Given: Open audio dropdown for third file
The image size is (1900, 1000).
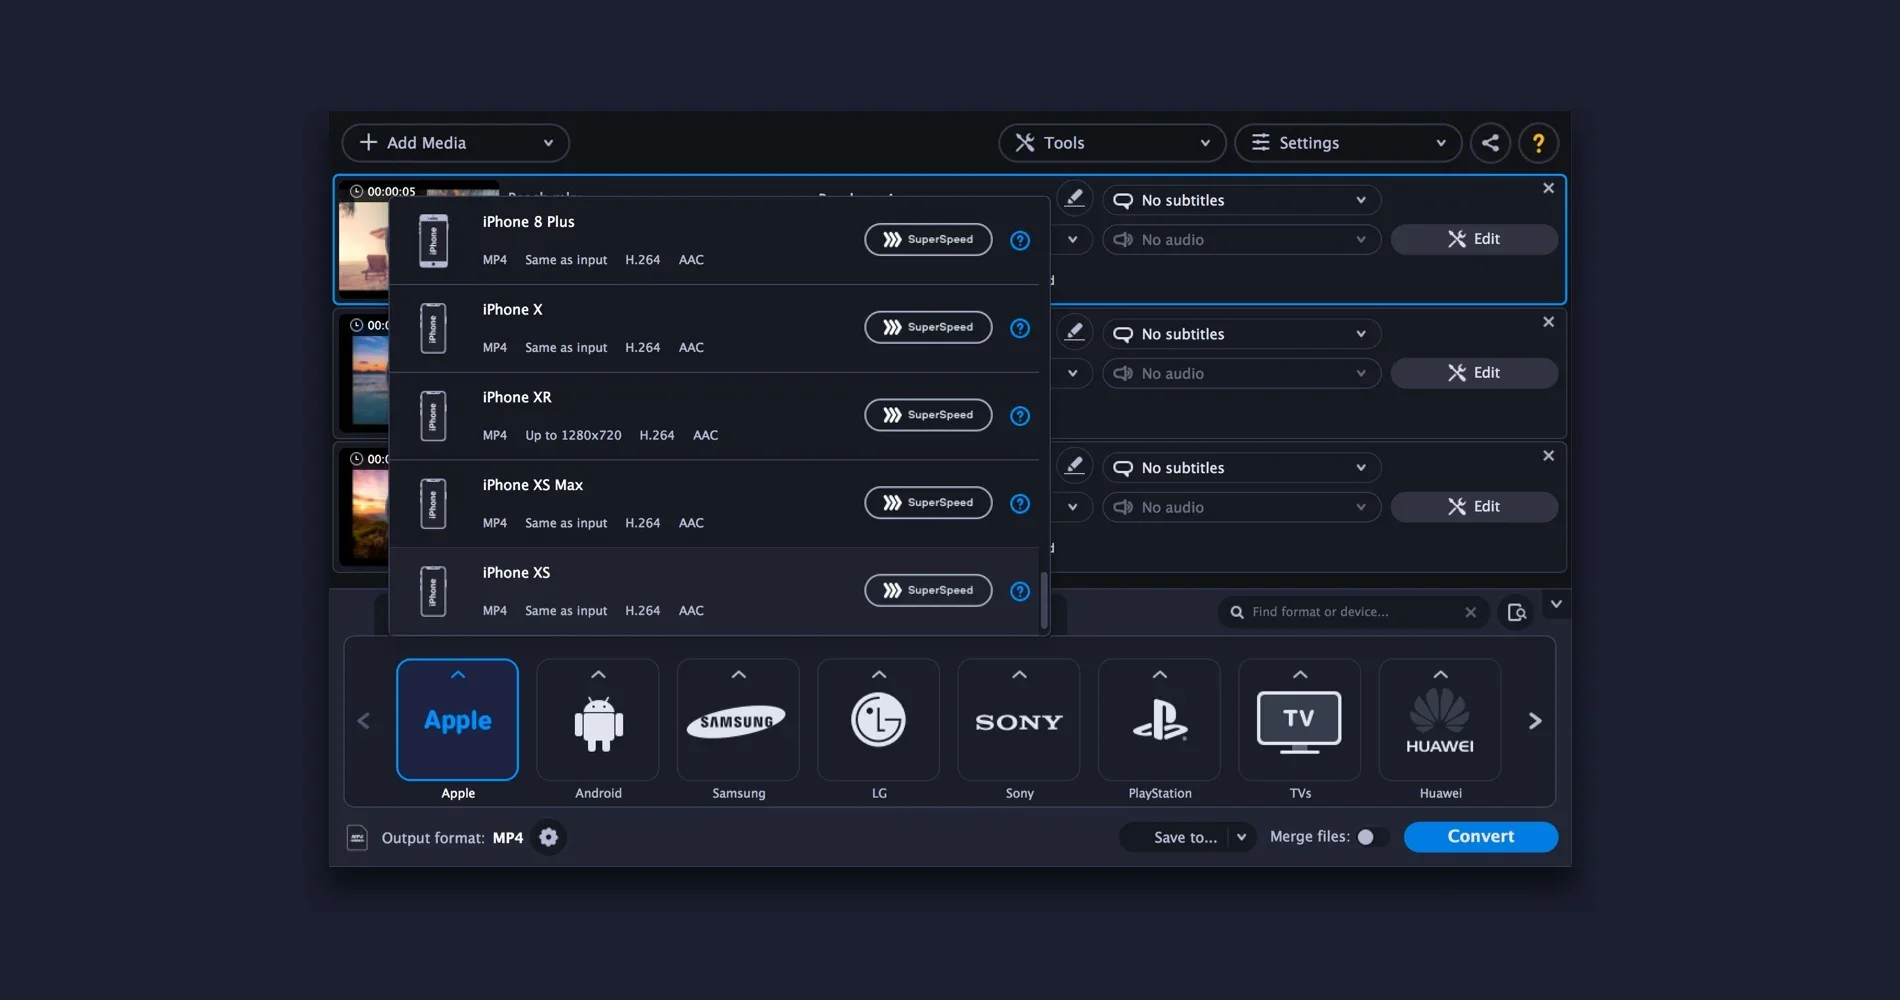Looking at the screenshot, I should point(1242,507).
